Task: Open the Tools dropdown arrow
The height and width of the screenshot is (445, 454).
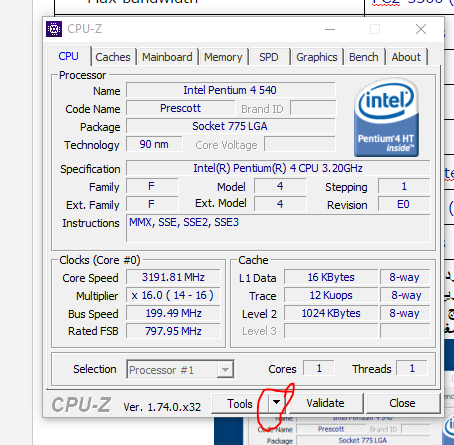Action: pos(276,403)
